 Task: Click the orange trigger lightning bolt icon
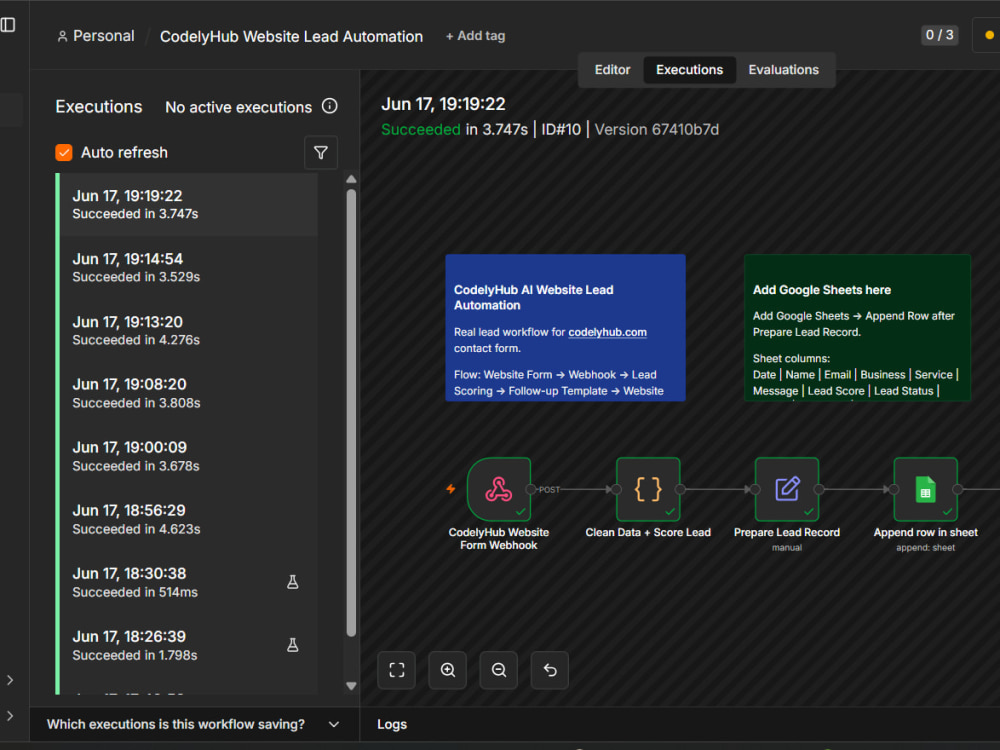pyautogui.click(x=451, y=489)
